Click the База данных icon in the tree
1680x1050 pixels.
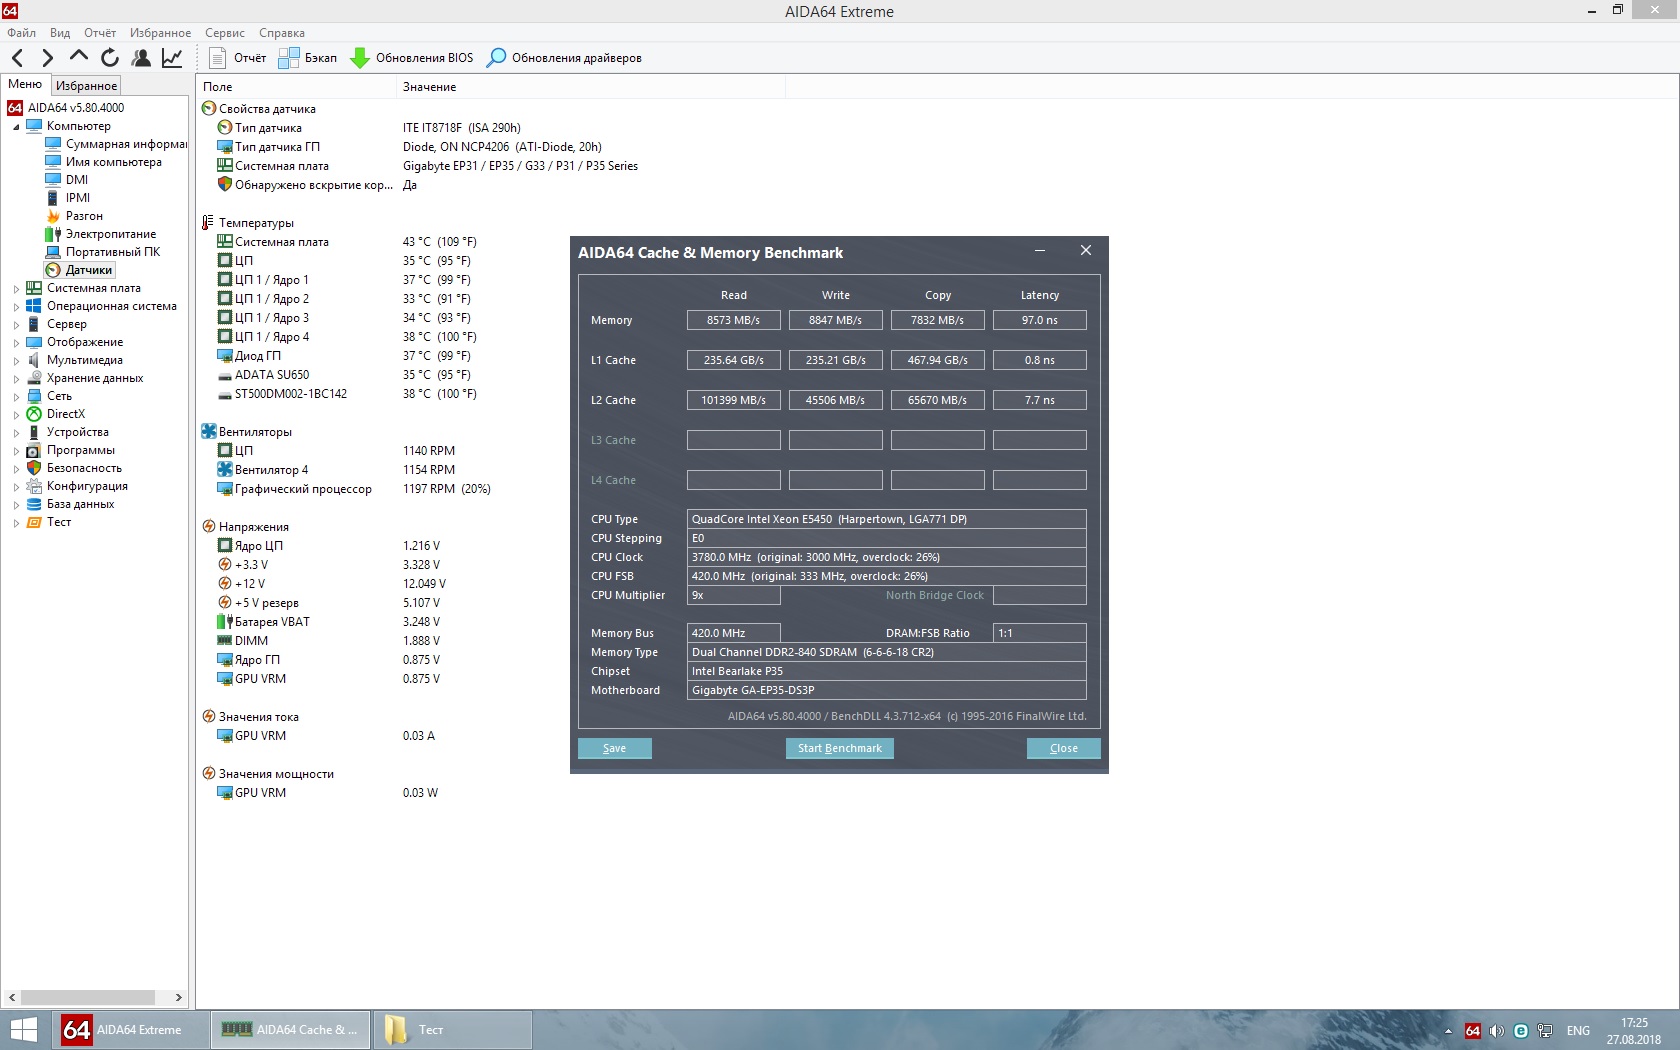pyautogui.click(x=34, y=504)
